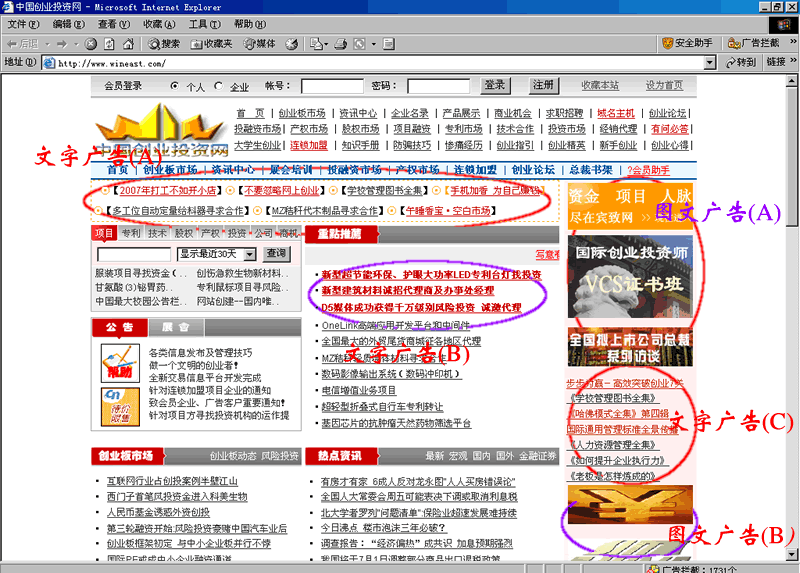
Task: Click the Refresh icon in the toolbar
Action: click(109, 44)
